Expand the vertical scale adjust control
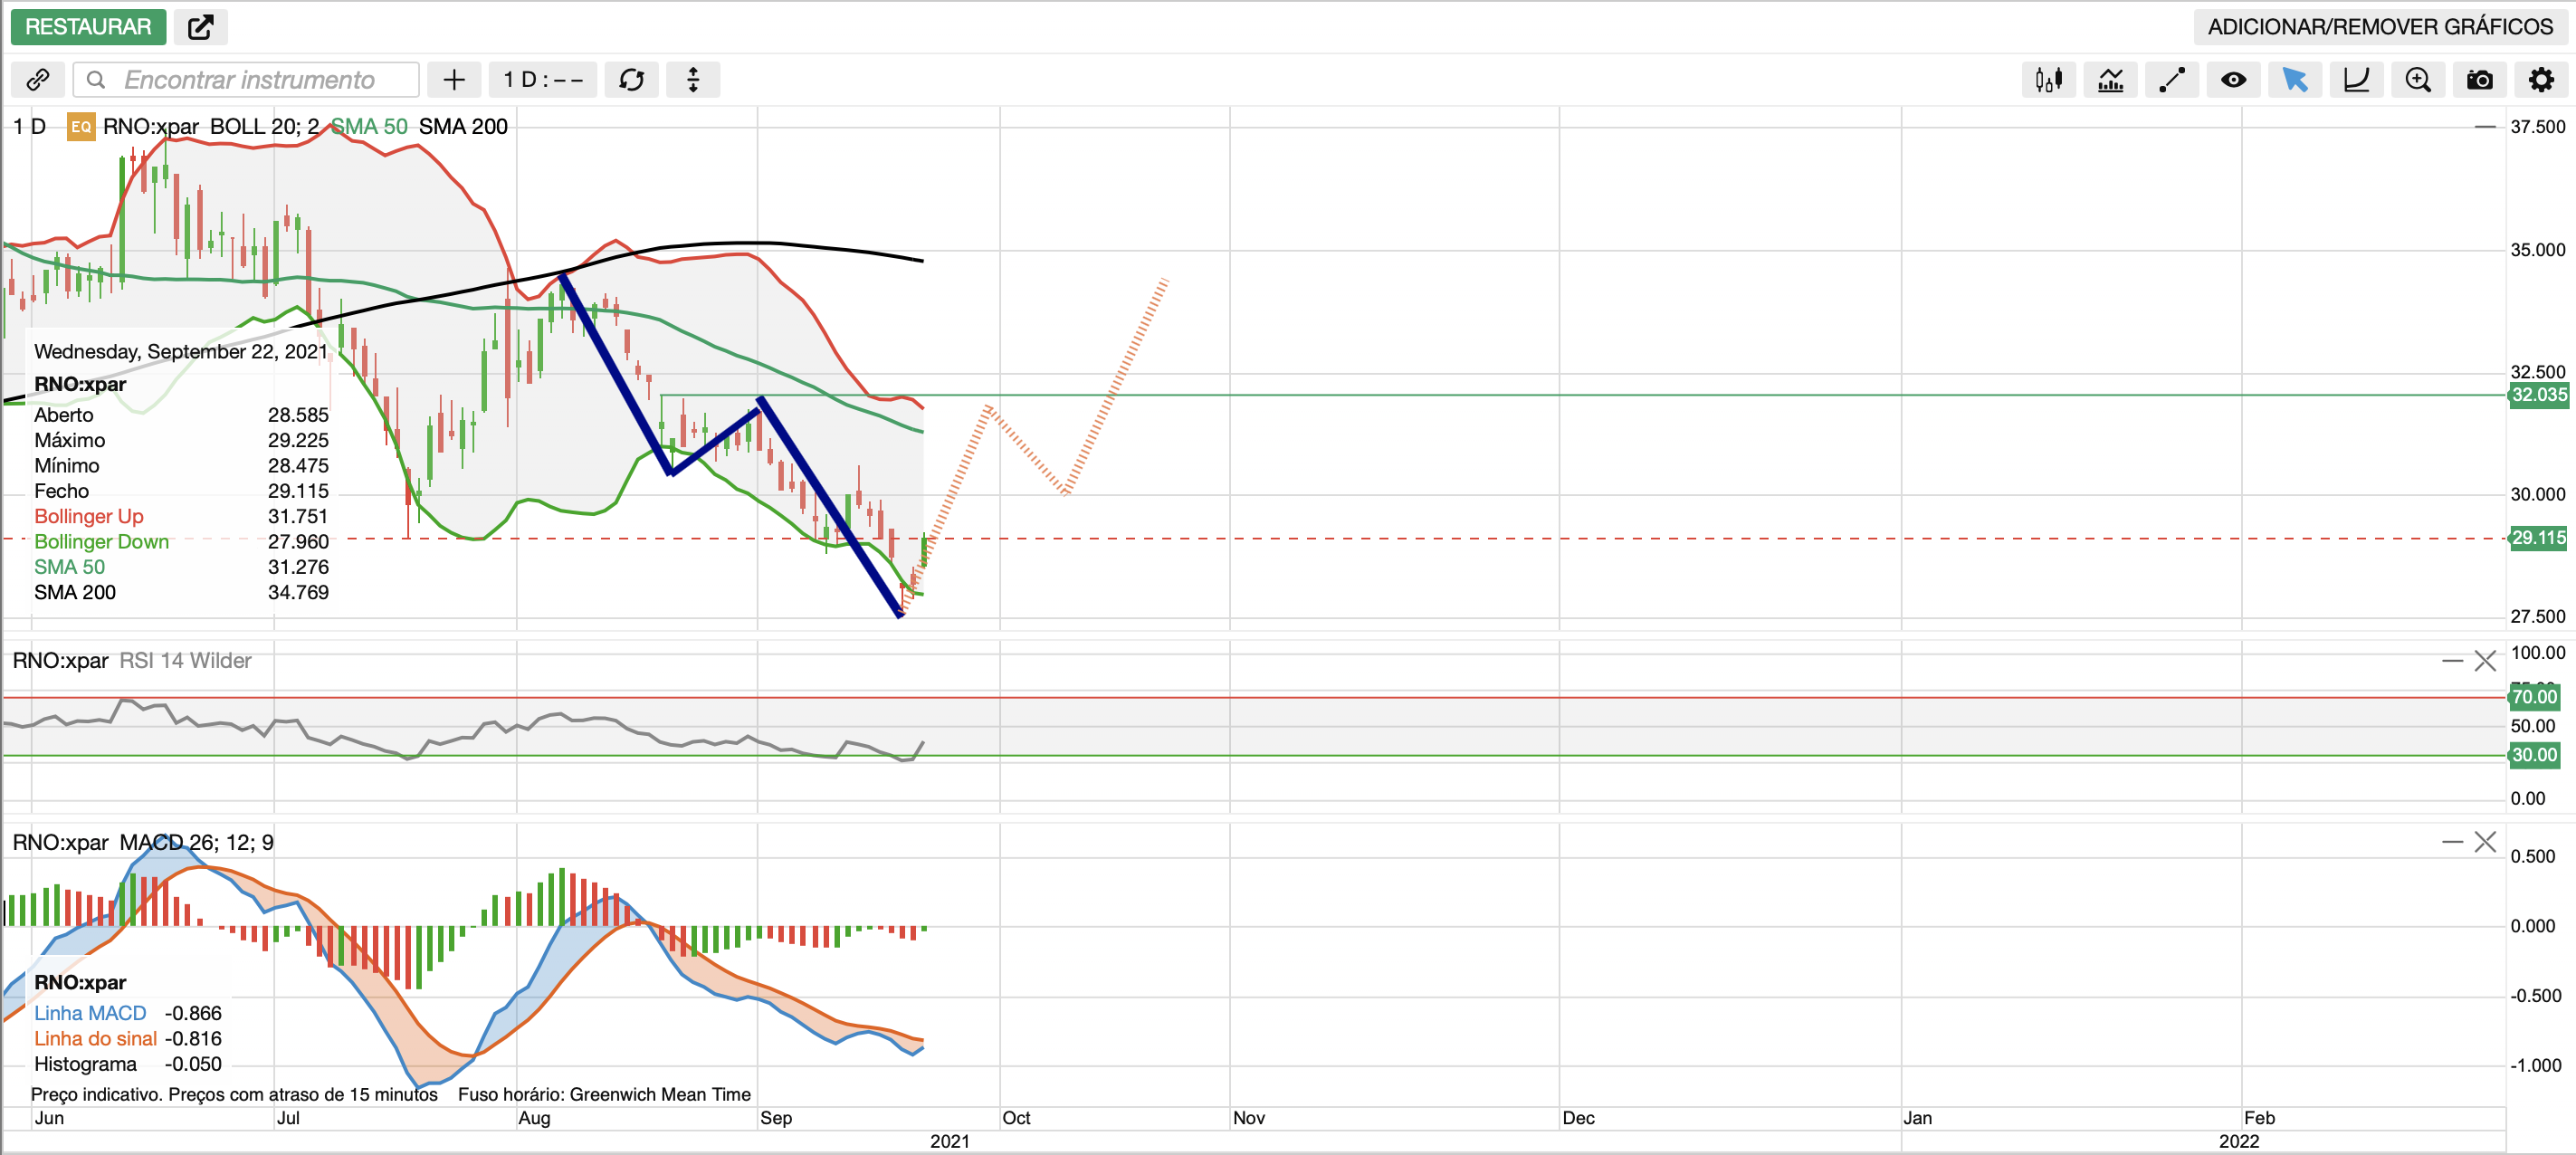Image resolution: width=2576 pixels, height=1155 pixels. 693,80
